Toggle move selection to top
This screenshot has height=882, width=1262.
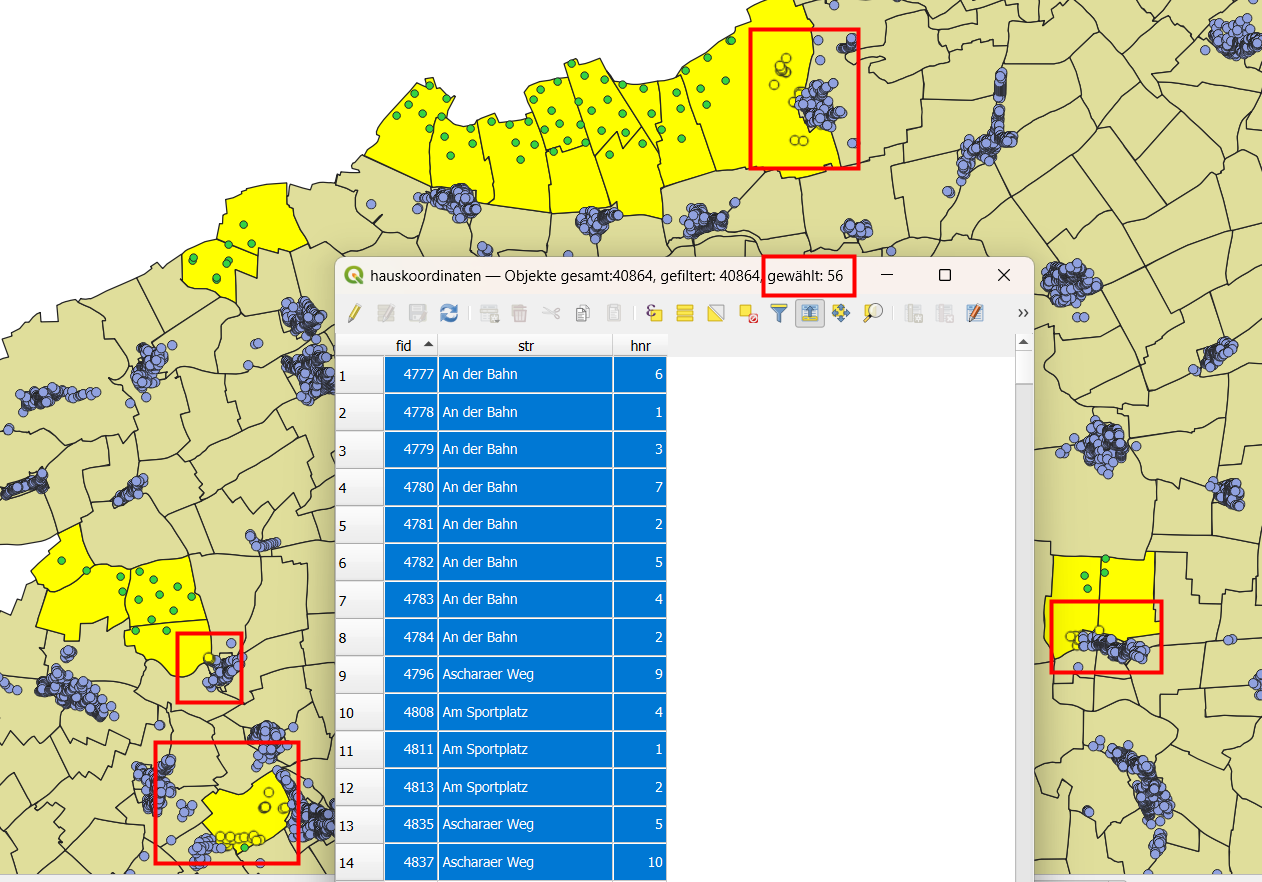click(810, 313)
